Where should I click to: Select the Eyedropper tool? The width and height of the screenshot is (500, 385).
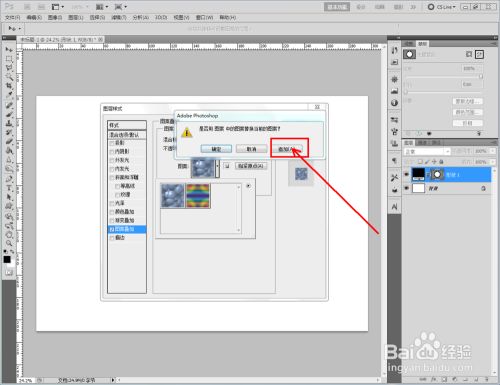[x=9, y=95]
